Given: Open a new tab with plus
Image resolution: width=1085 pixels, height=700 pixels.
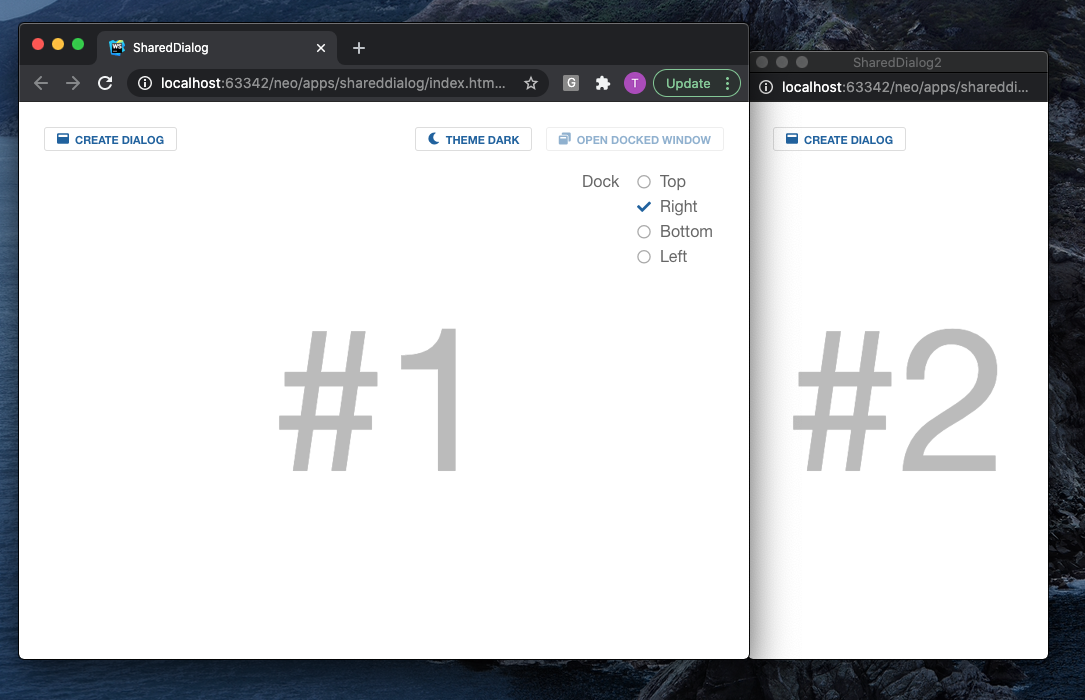Looking at the screenshot, I should point(358,48).
